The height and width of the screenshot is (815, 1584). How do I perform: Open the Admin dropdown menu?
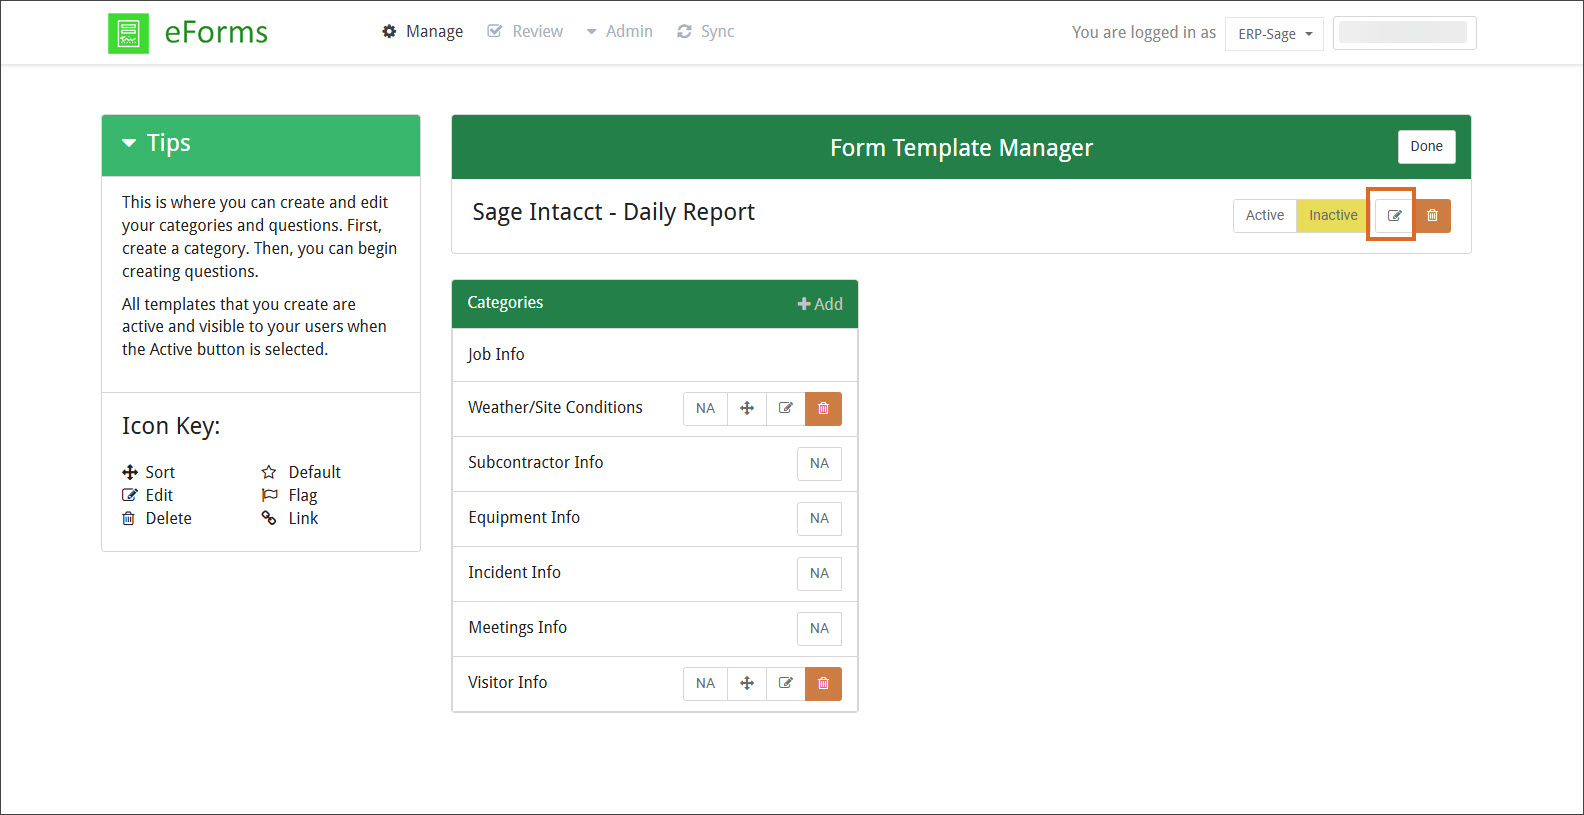pyautogui.click(x=620, y=32)
